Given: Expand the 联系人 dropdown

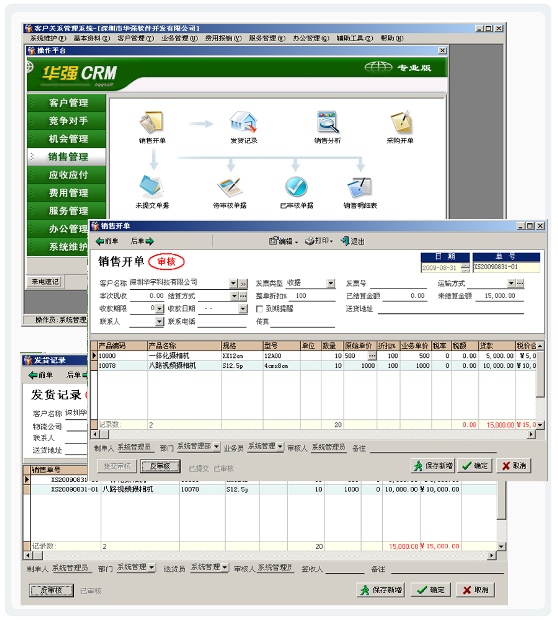Looking at the screenshot, I should click(159, 321).
